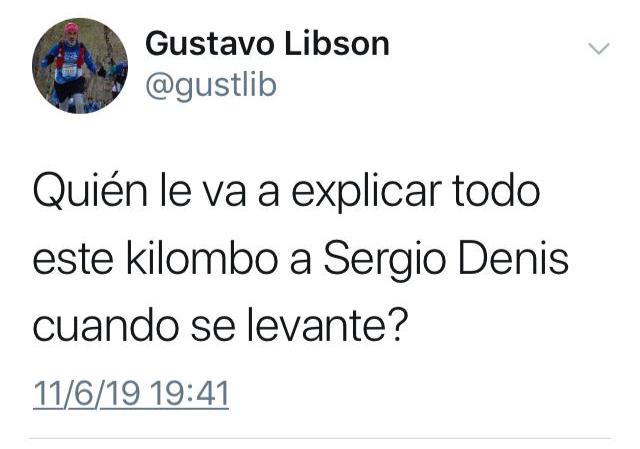Viewport: 640px width, 449px height.
Task: Click the first name Gustavo in the header
Action: click(x=209, y=44)
